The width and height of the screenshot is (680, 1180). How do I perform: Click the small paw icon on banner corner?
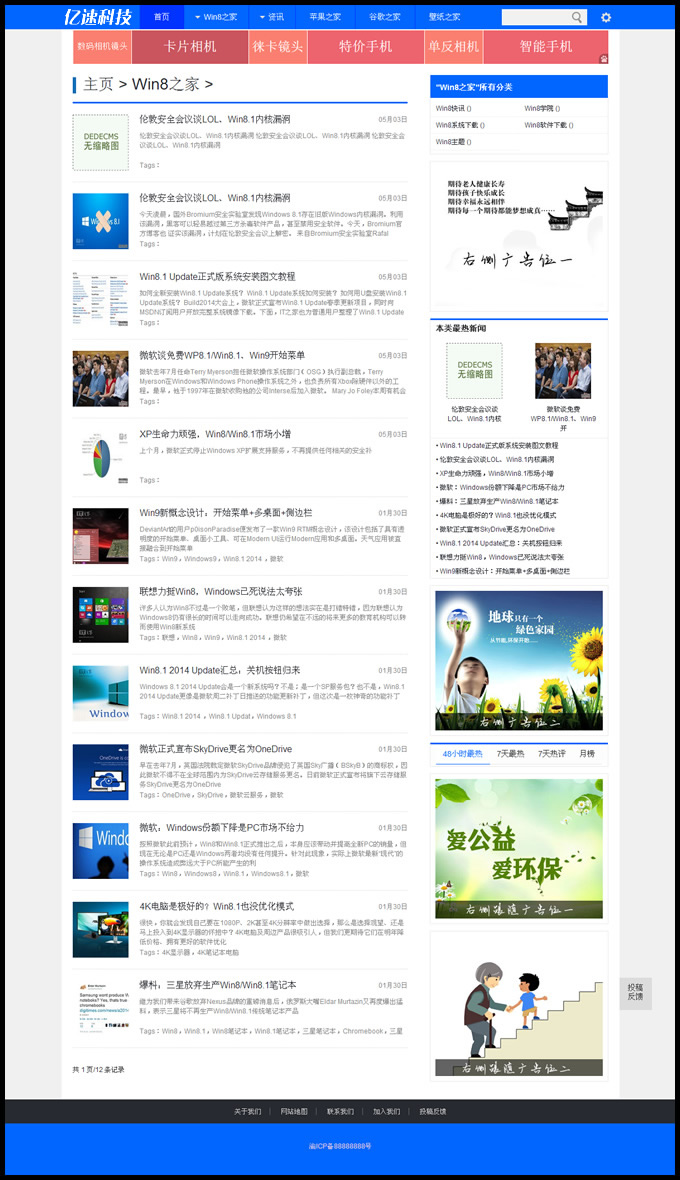point(603,58)
